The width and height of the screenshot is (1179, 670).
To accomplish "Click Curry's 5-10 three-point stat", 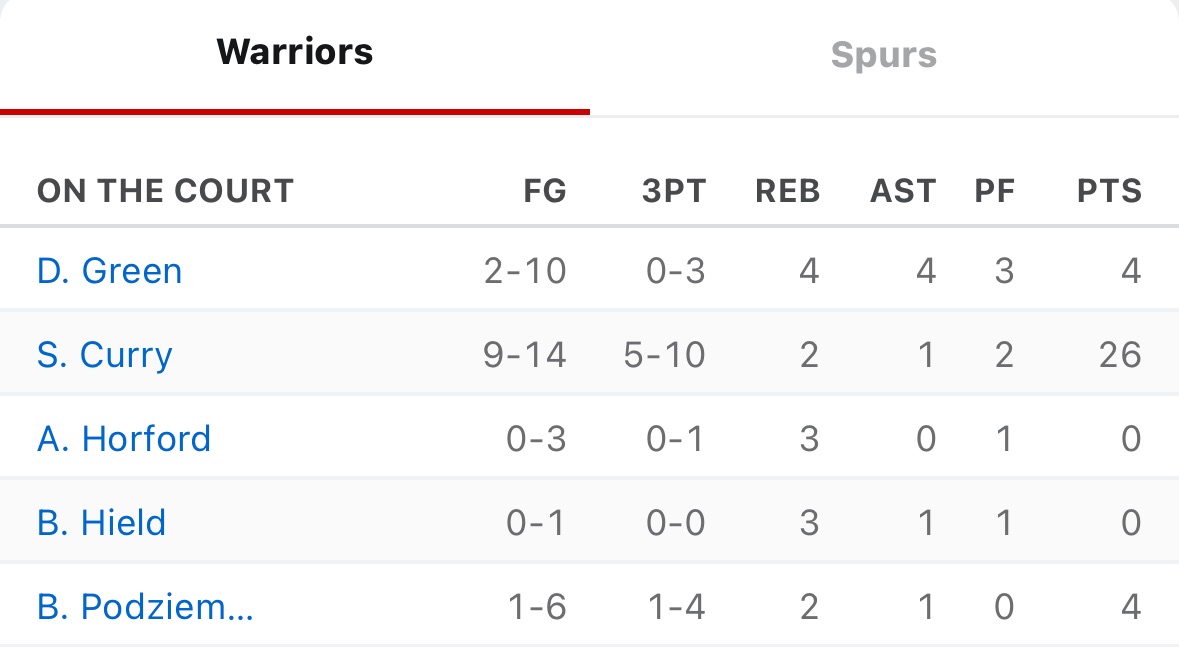I will click(665, 355).
